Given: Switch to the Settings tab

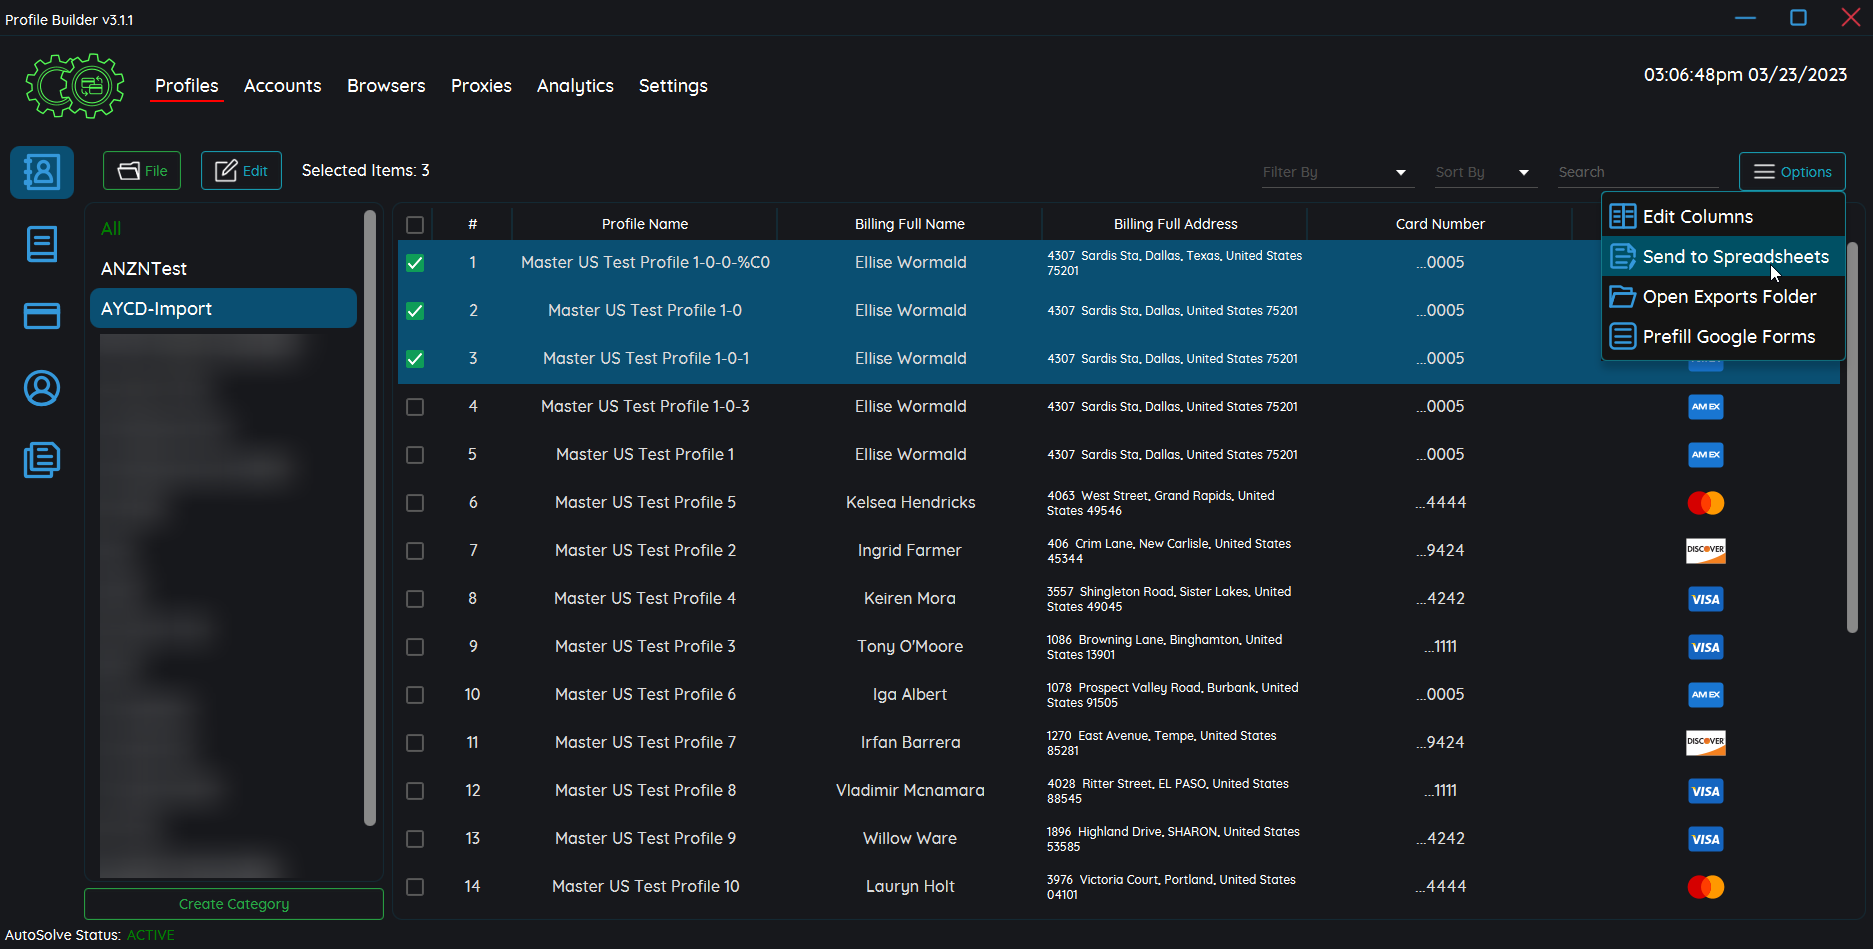Looking at the screenshot, I should [673, 86].
